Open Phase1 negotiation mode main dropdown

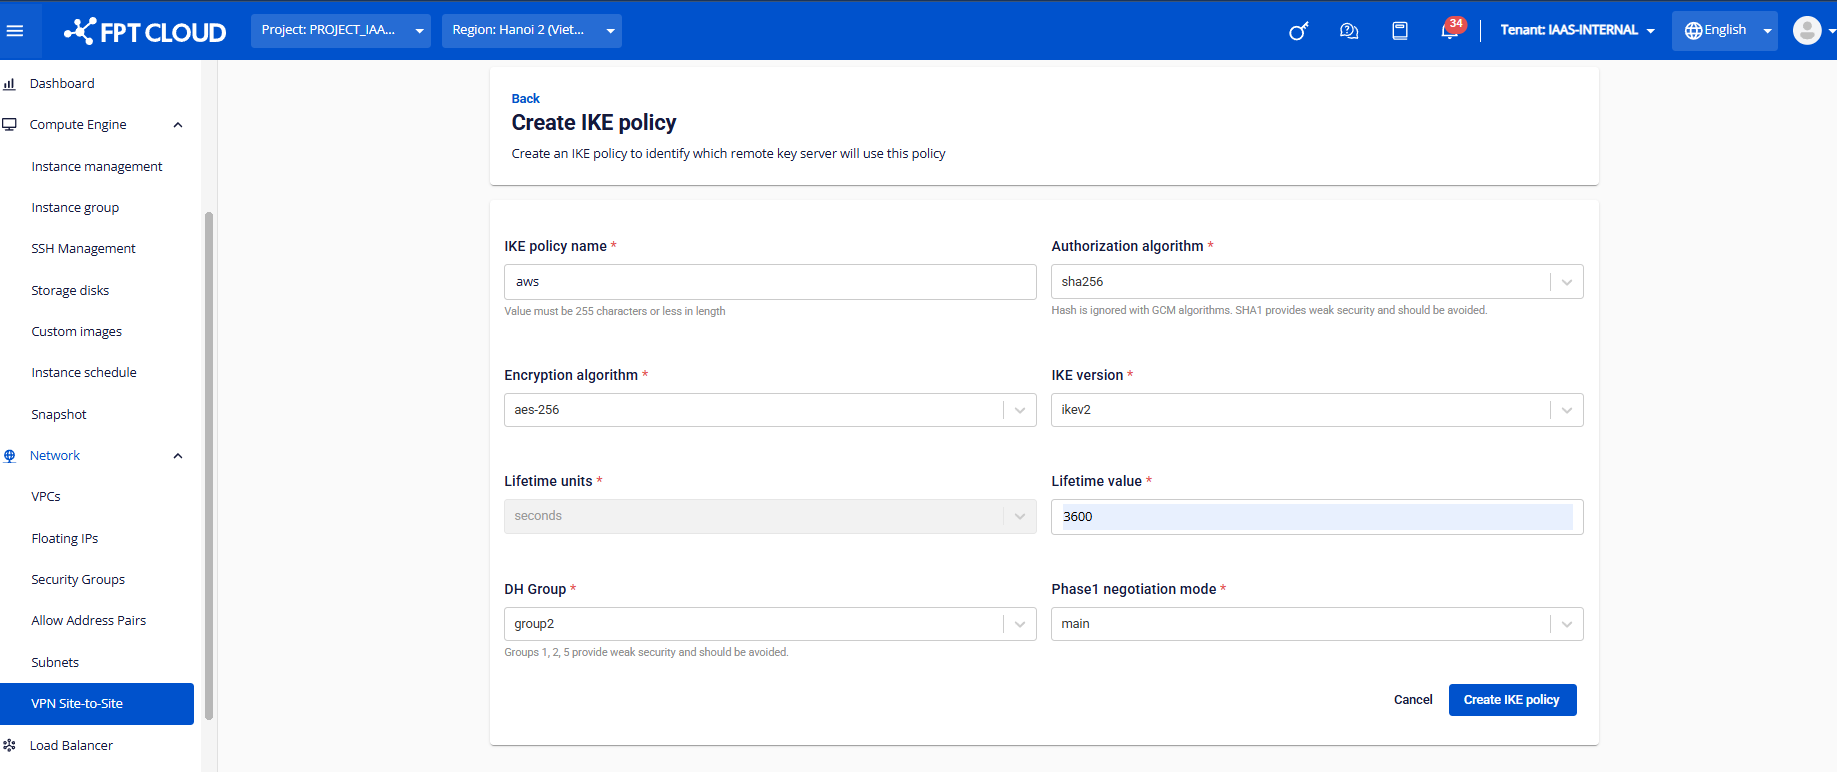(1317, 624)
